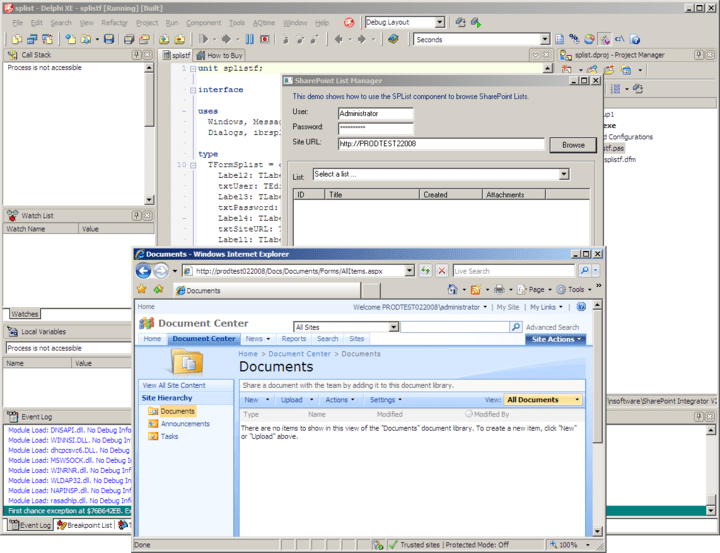The height and width of the screenshot is (553, 720).
Task: Click the Advanced Search link
Action: pyautogui.click(x=552, y=327)
